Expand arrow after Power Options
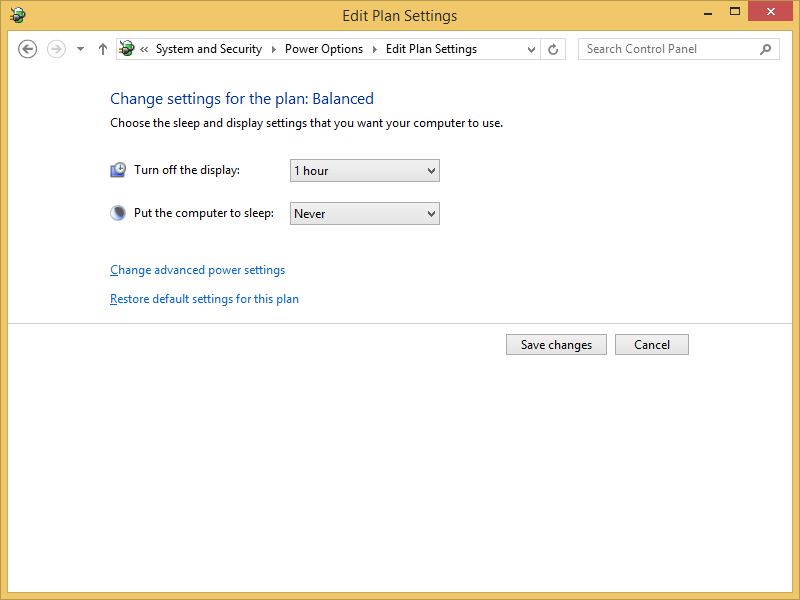 tap(374, 49)
